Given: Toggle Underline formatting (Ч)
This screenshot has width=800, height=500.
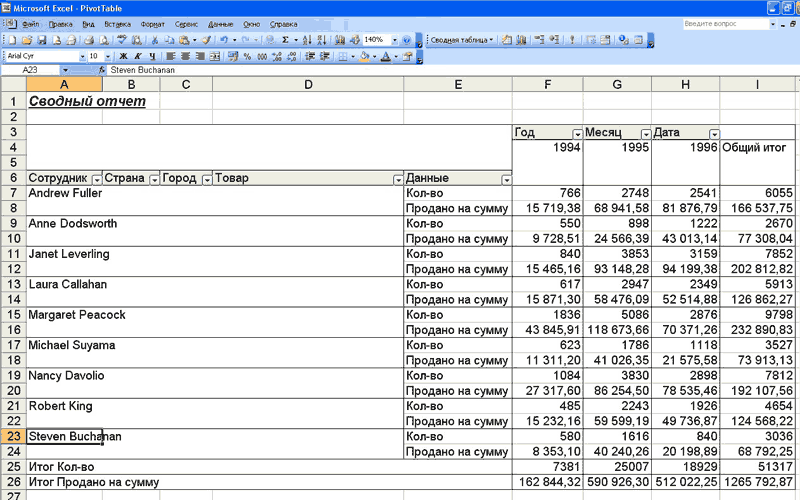Looking at the screenshot, I should (x=151, y=57).
